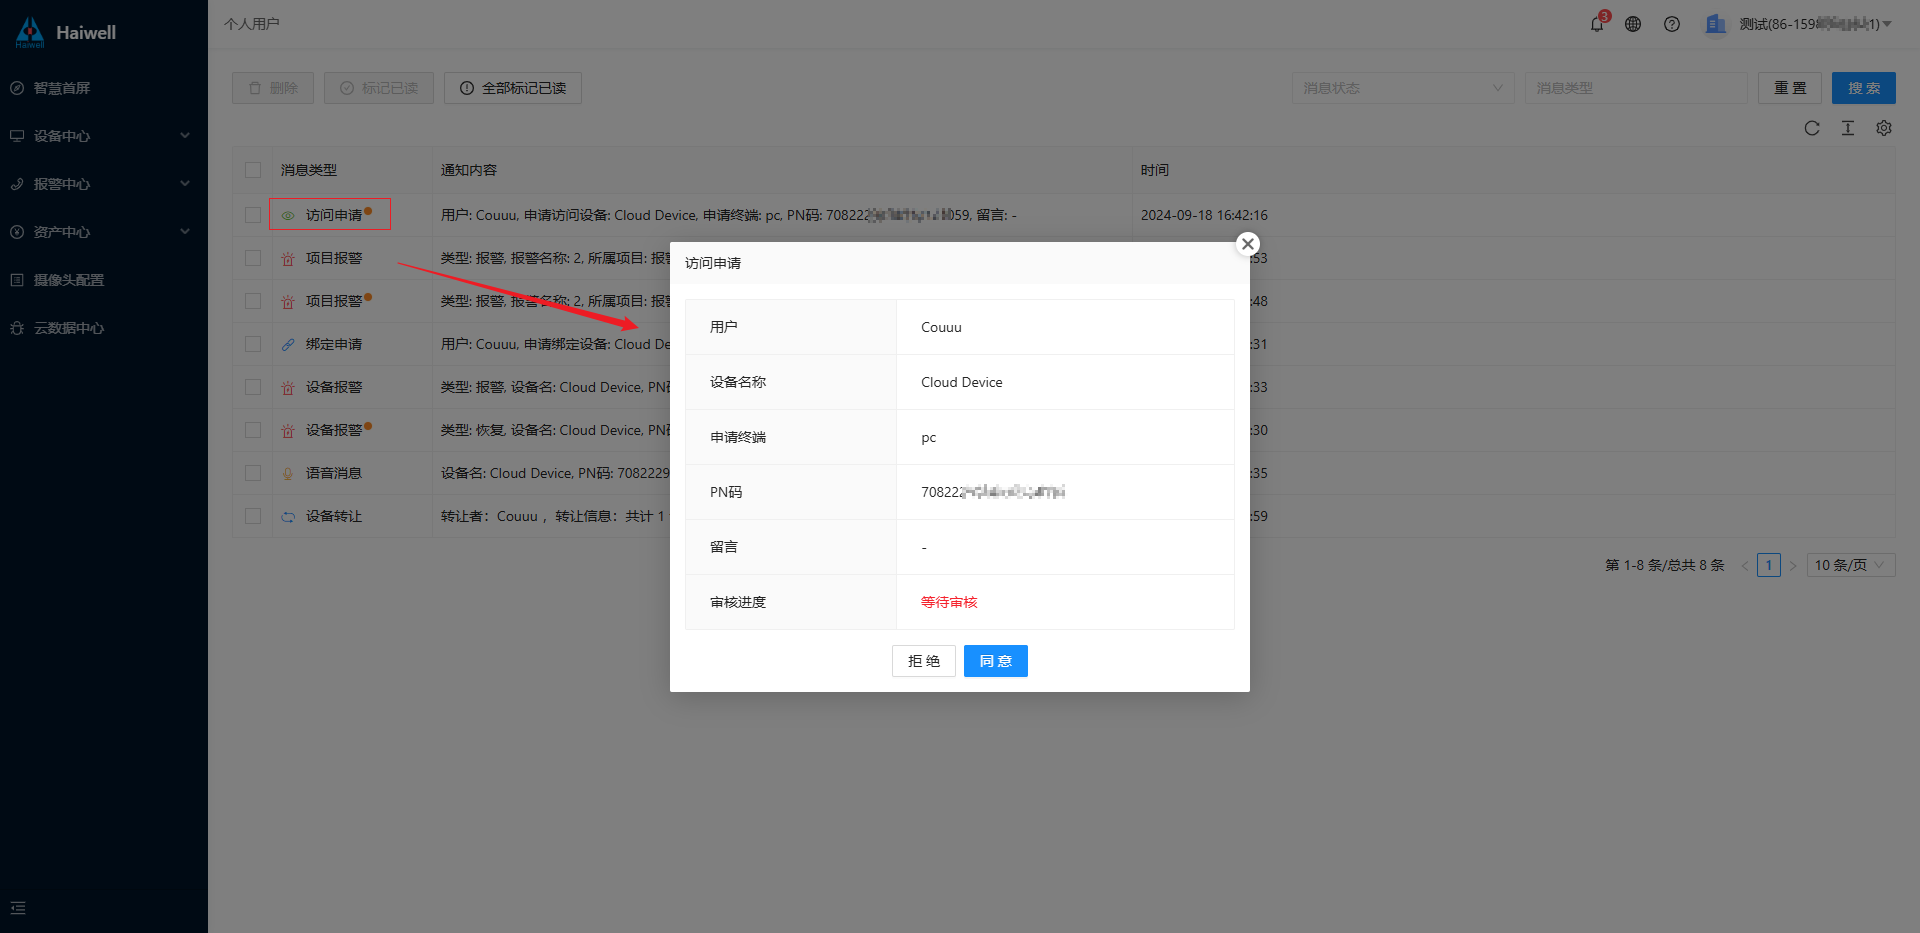The width and height of the screenshot is (1920, 933).
Task: Open the 消息状态 dropdown
Action: tap(1403, 88)
